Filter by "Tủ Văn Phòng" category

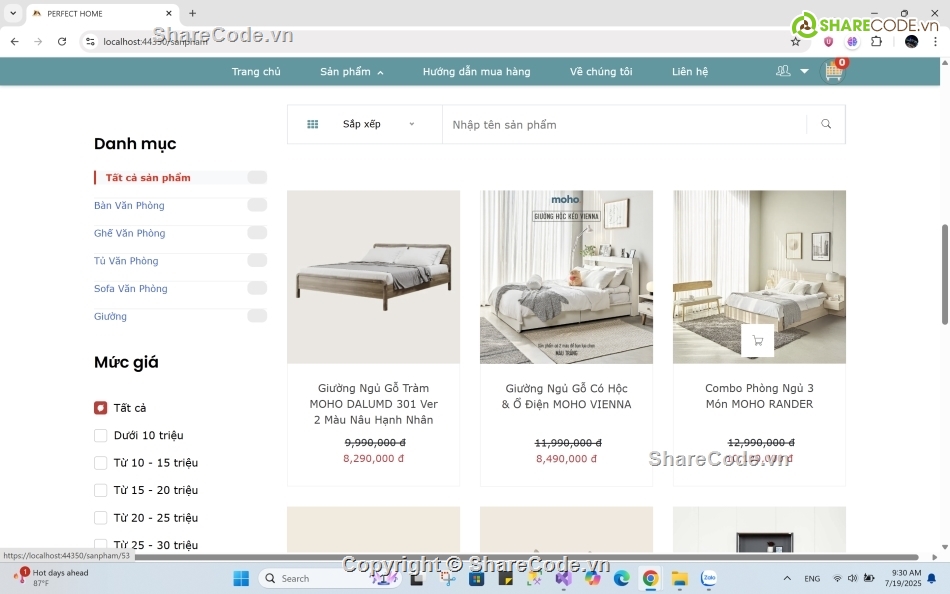[126, 261]
